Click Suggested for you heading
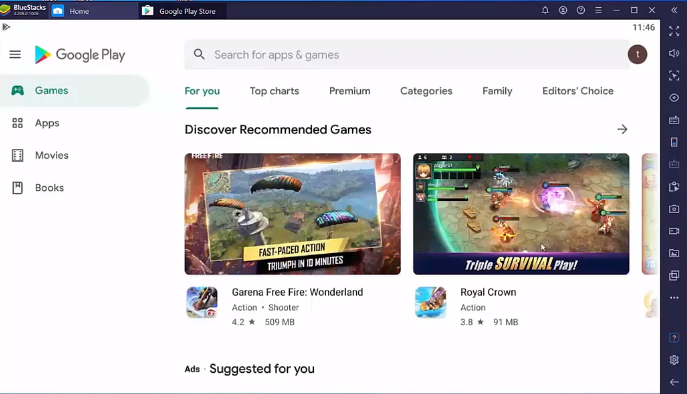Viewport: 687px width, 394px height. tap(262, 369)
